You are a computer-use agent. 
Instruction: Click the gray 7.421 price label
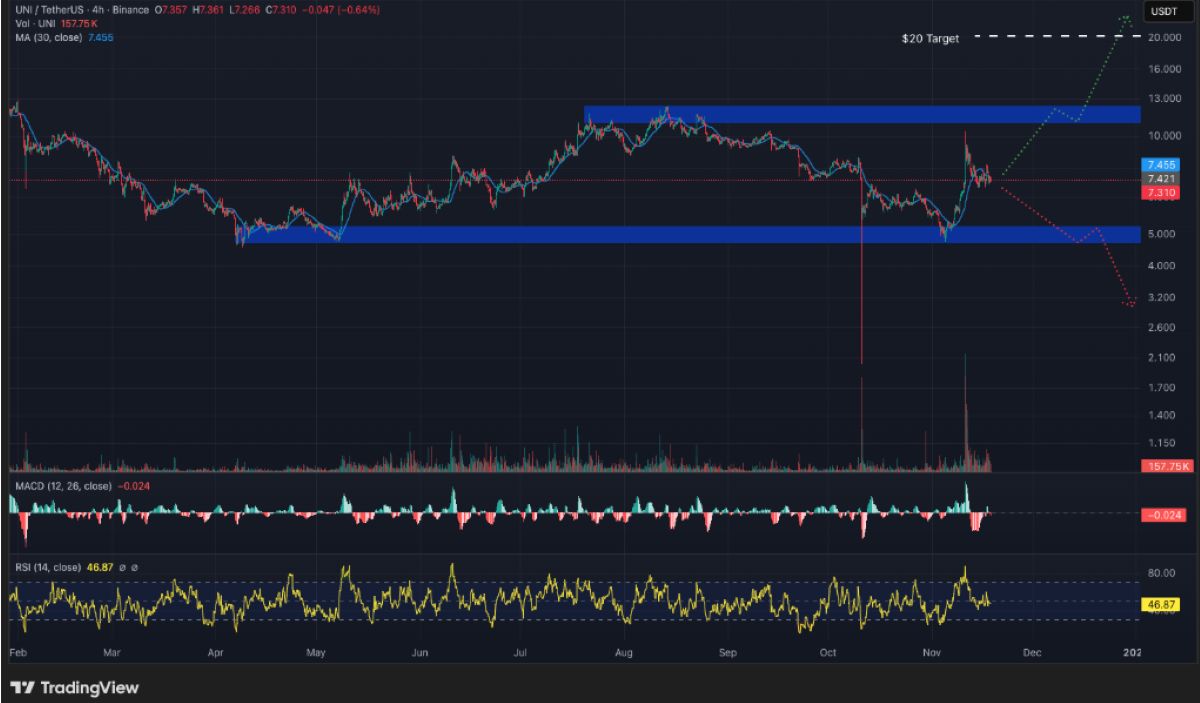click(1162, 178)
